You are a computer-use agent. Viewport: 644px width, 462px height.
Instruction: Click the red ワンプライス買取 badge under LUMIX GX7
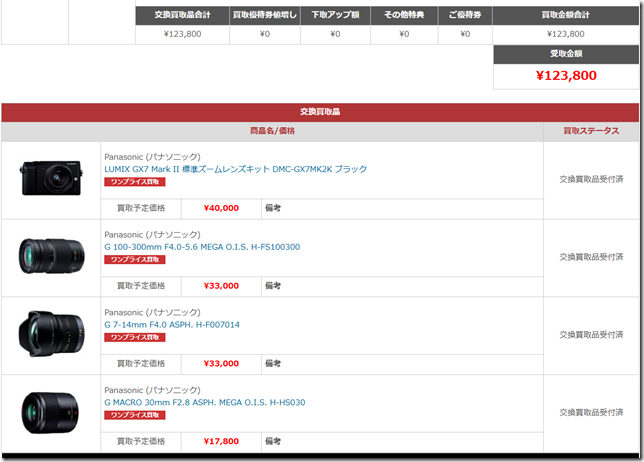click(x=134, y=182)
